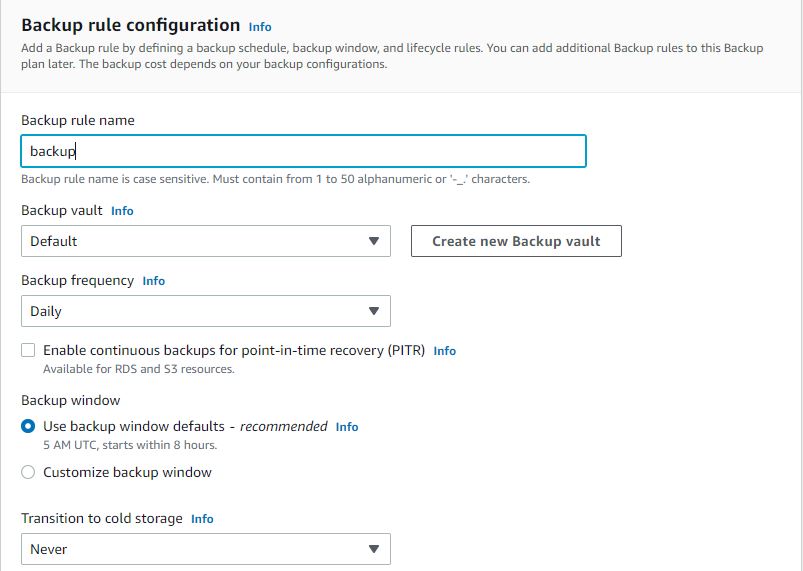
Task: Click the cold storage dropdown arrow icon
Action: [x=373, y=549]
